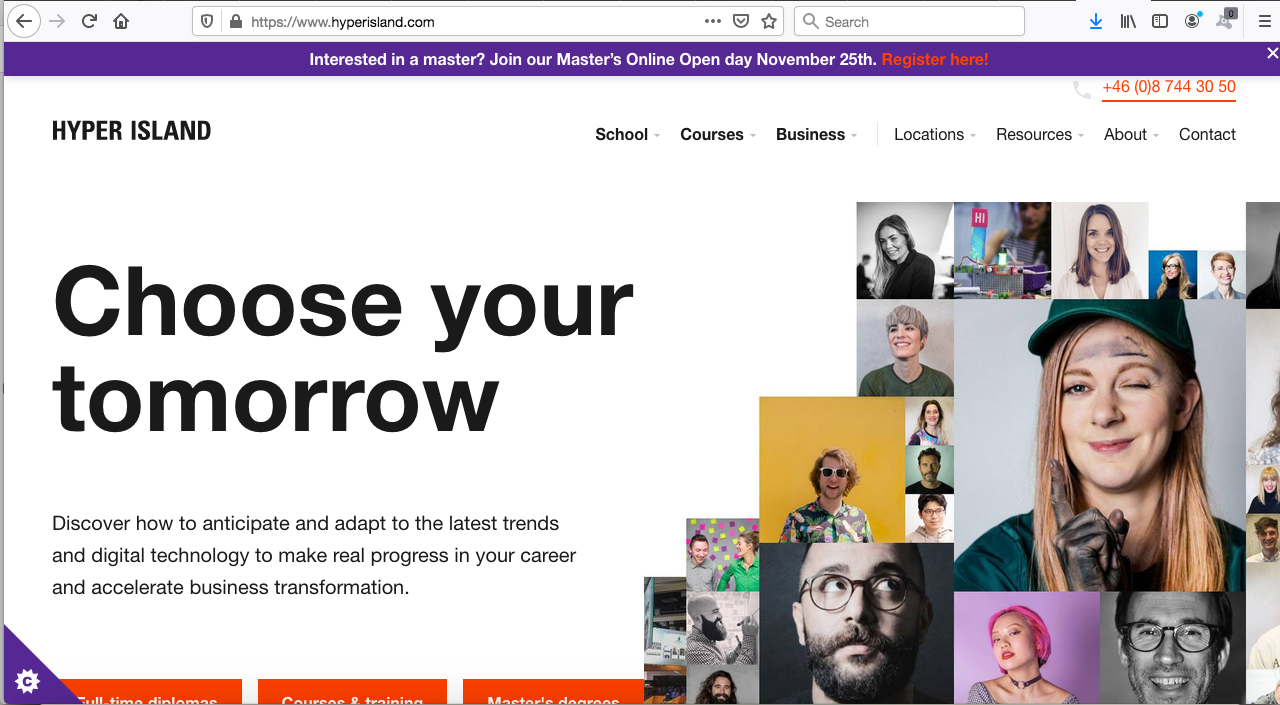Screen dimensions: 1280x705
Task: Save page to Pocket icon
Action: pos(741,21)
